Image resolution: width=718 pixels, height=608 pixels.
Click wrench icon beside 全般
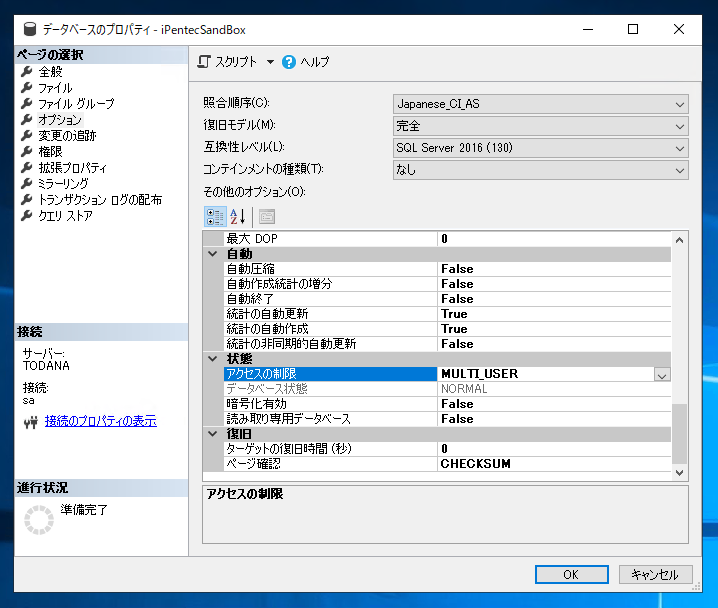pos(27,71)
